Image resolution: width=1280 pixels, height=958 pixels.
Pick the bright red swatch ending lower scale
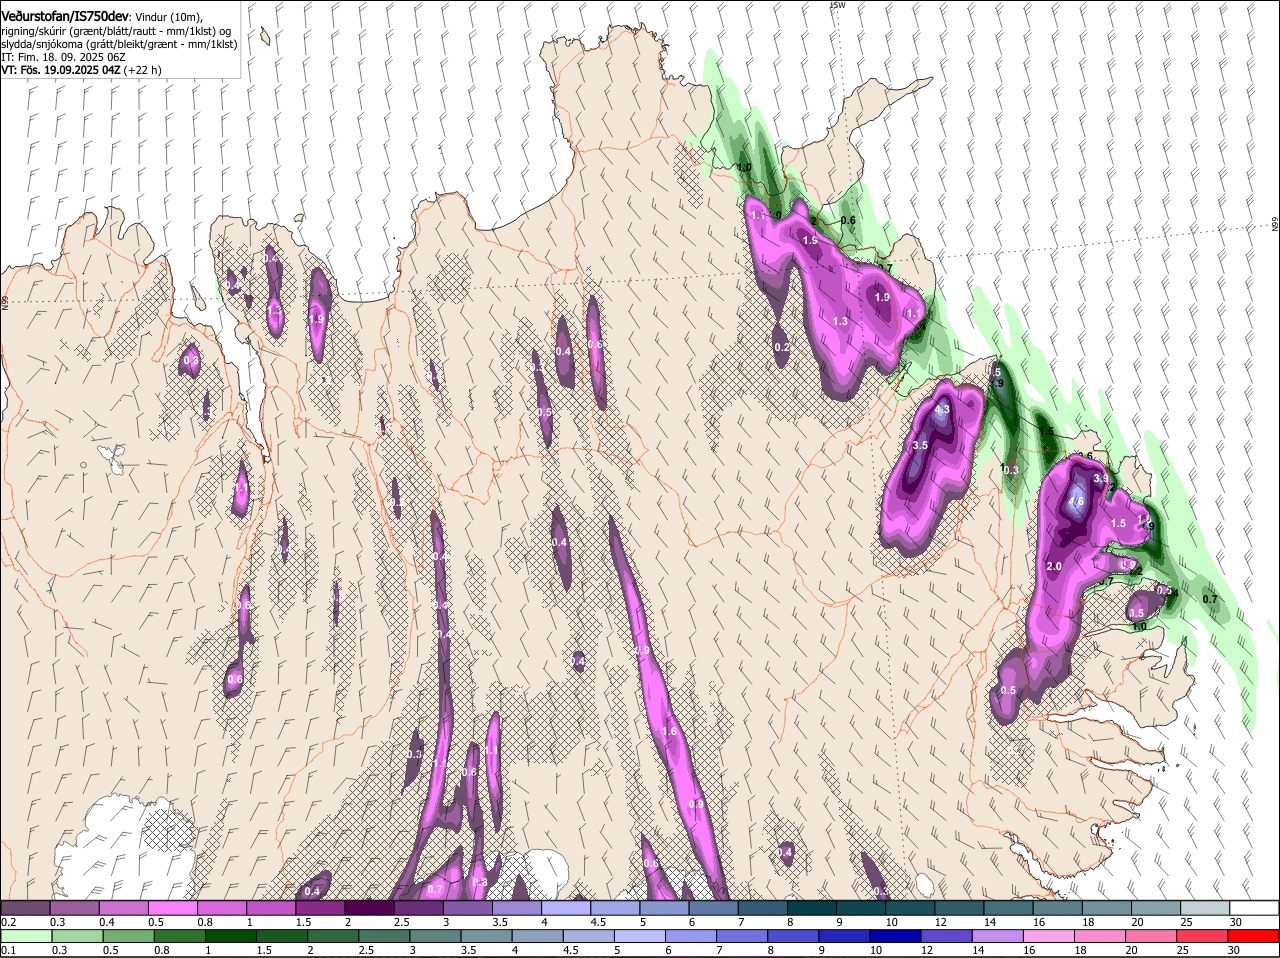click(x=1254, y=936)
